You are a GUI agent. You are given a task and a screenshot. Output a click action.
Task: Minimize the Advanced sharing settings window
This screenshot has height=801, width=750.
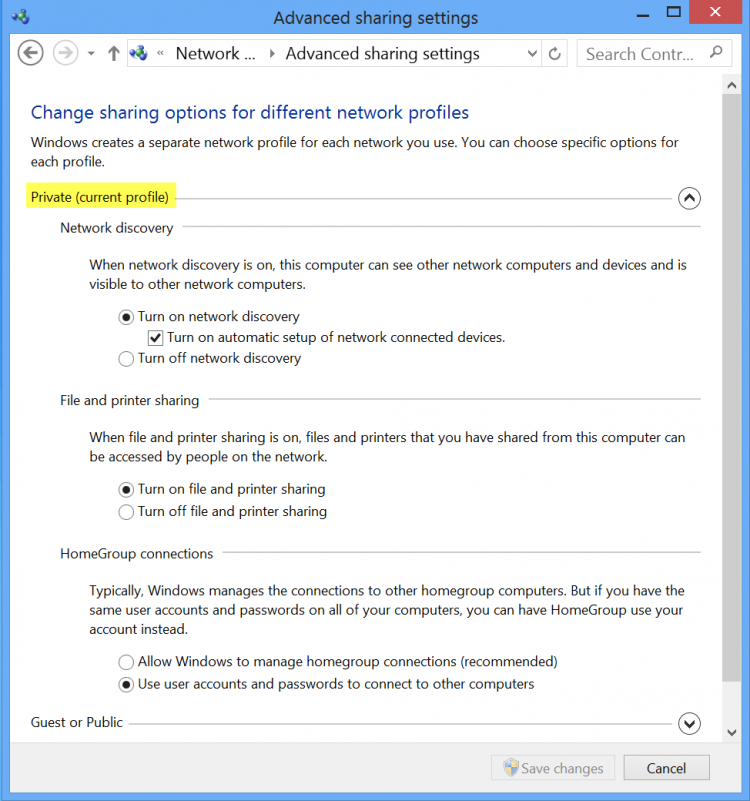pos(643,14)
